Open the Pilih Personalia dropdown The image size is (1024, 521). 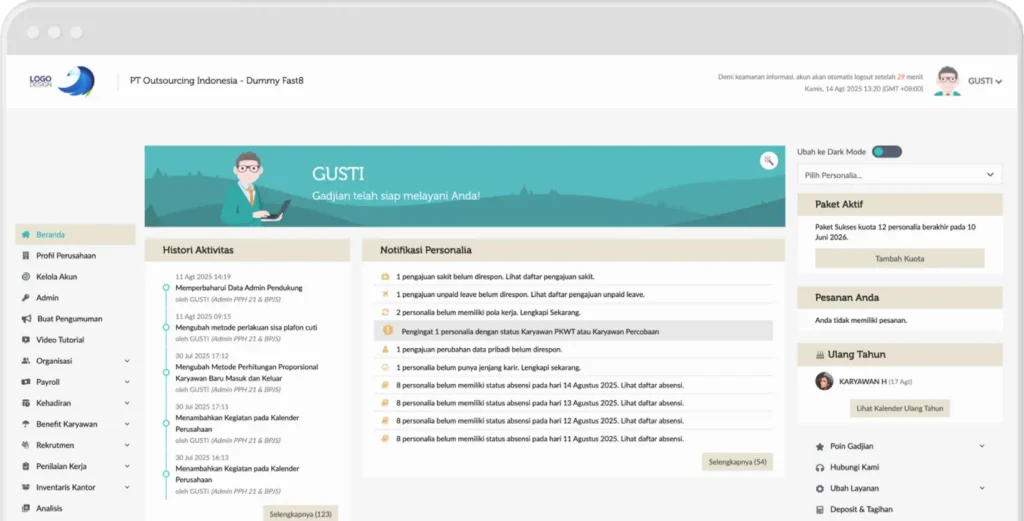point(899,175)
